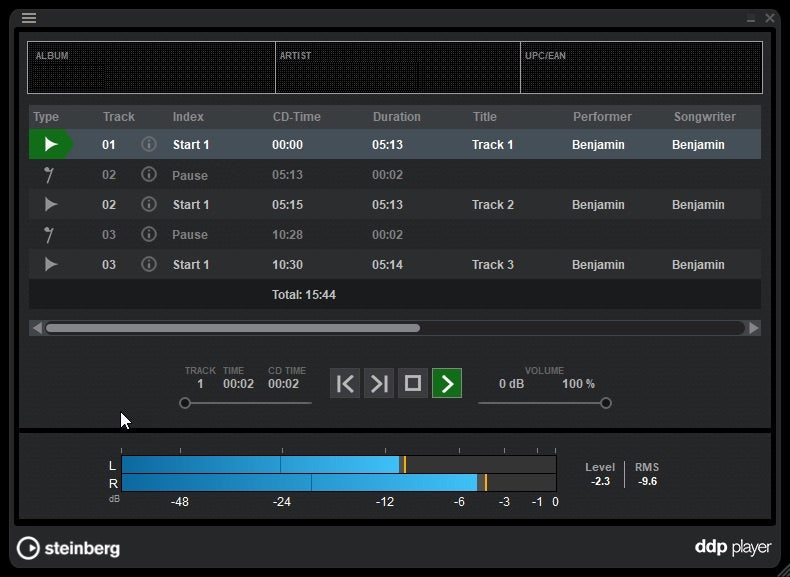Click the horizontal scrollbar left arrow
This screenshot has height=577, width=790.
point(37,328)
